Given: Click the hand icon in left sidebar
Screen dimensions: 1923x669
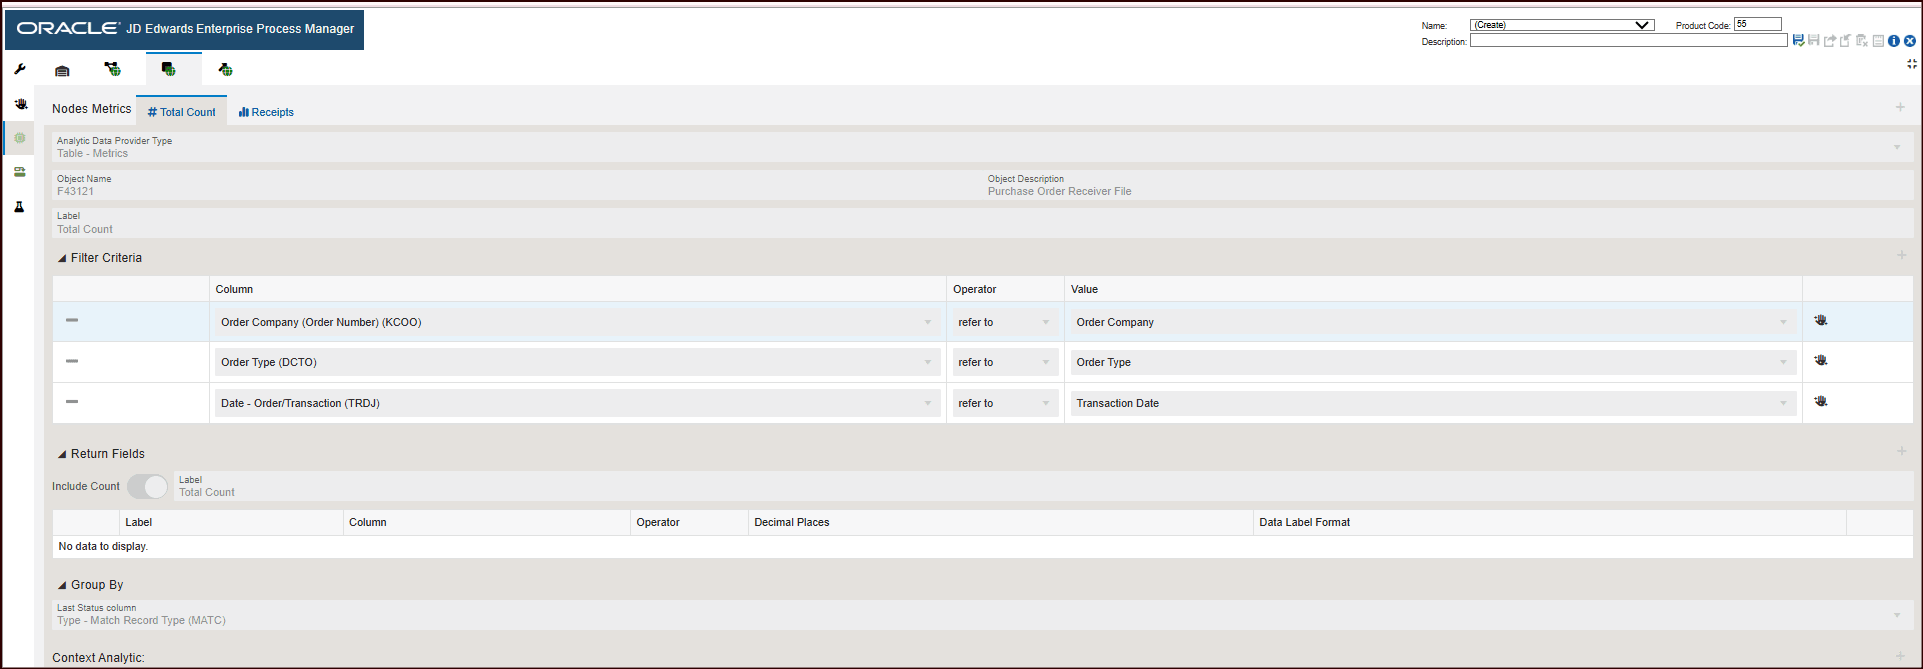Looking at the screenshot, I should [x=20, y=104].
